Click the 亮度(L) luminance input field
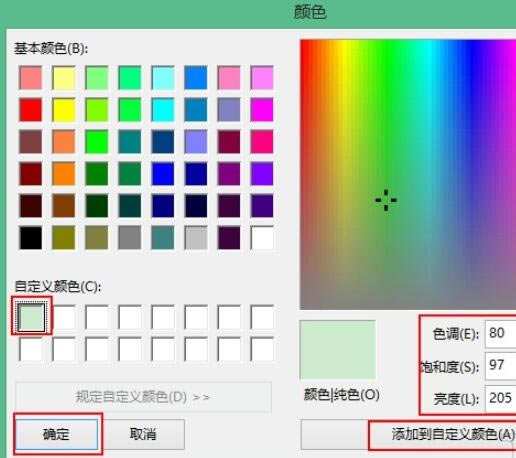Image resolution: width=516 pixels, height=458 pixels. (x=501, y=398)
